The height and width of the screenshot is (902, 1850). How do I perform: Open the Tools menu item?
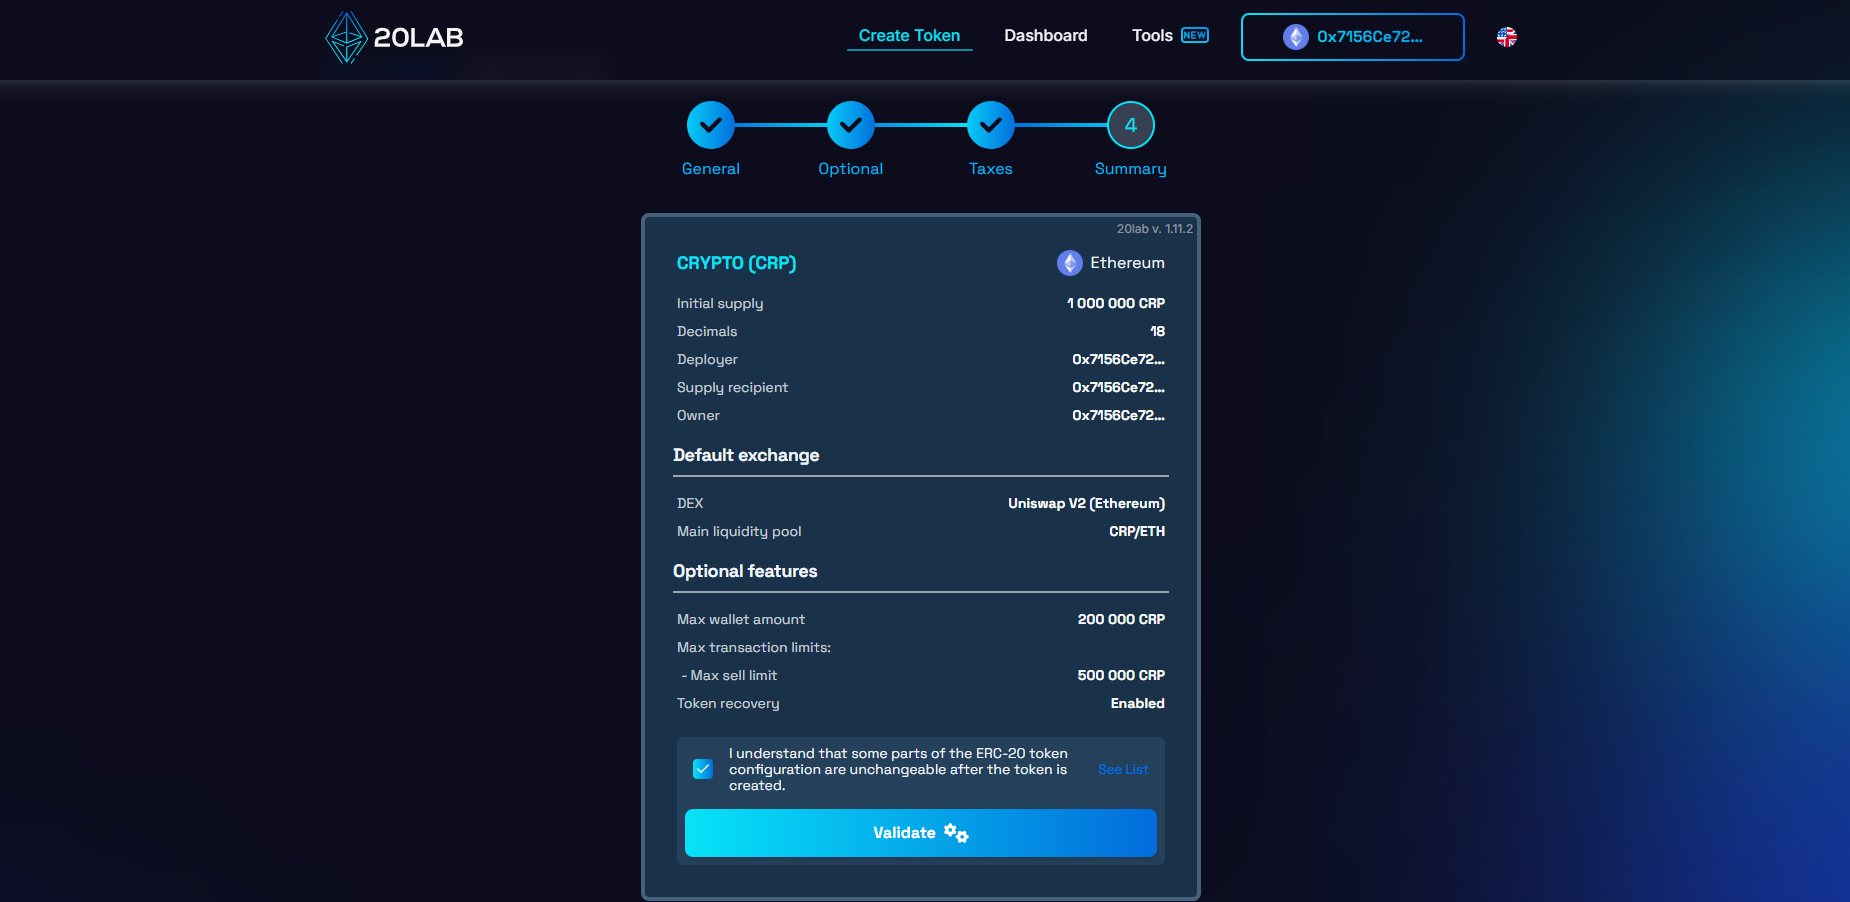coord(1152,36)
